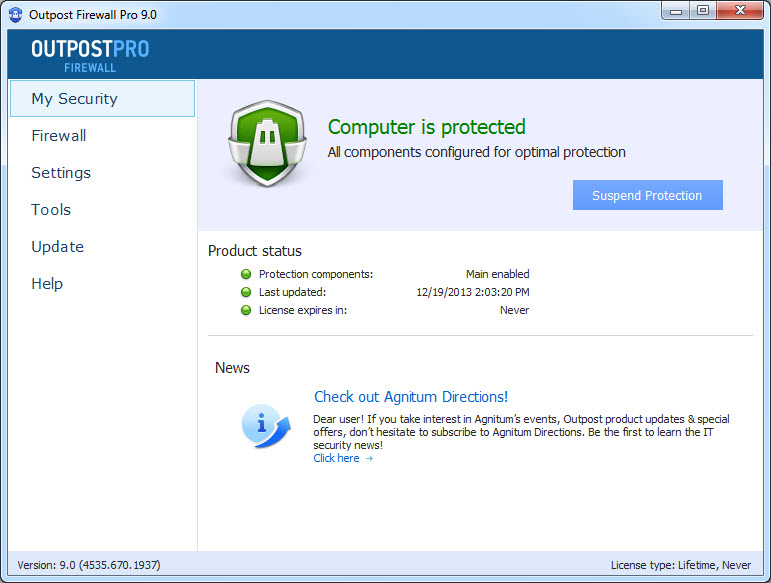
Task: Click the green dot beside Last updated
Action: (246, 292)
